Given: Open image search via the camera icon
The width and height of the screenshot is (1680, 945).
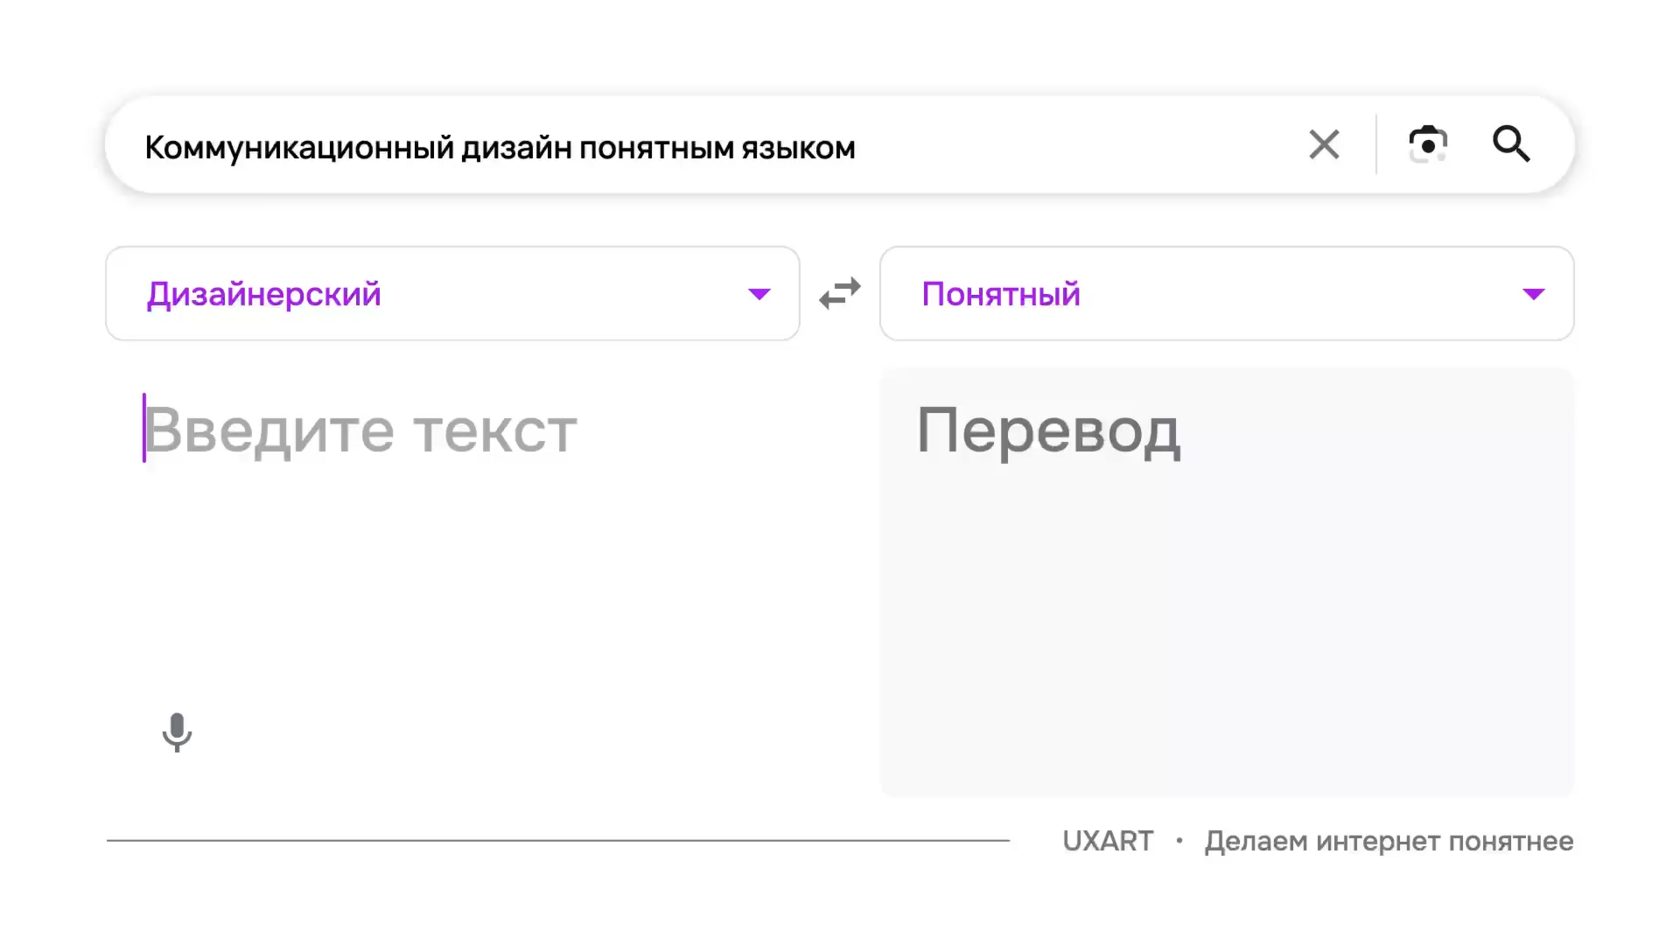Looking at the screenshot, I should coord(1427,145).
